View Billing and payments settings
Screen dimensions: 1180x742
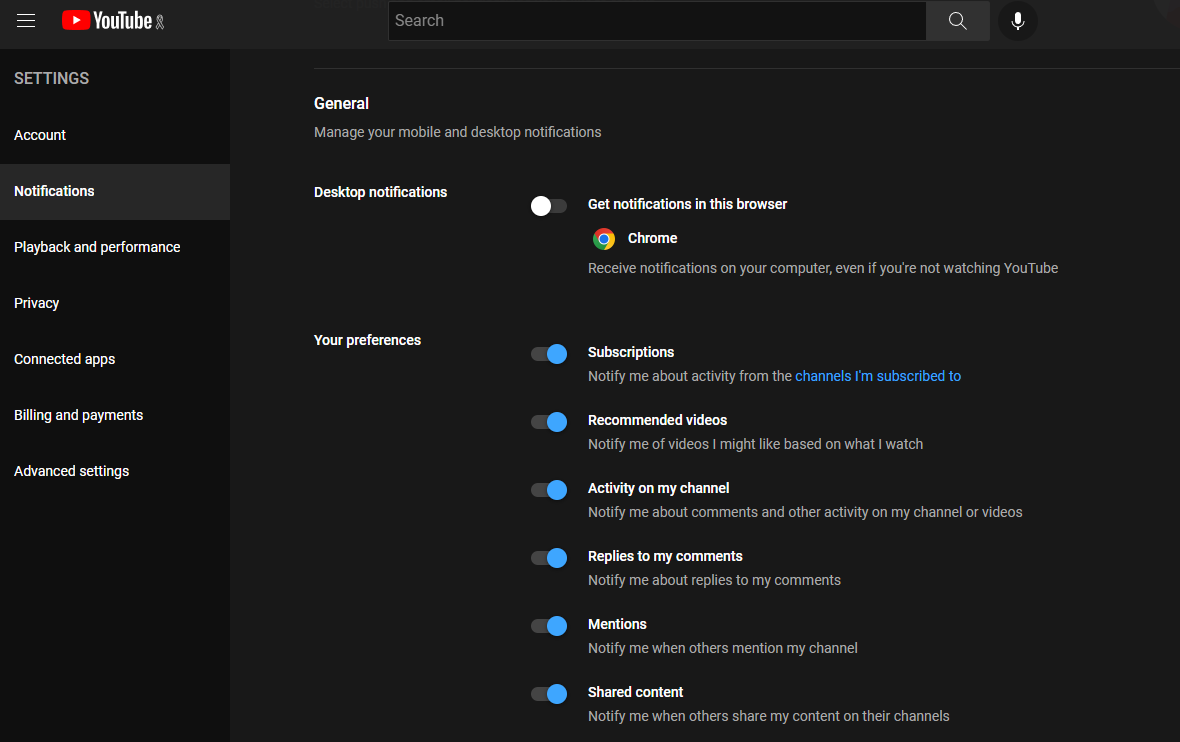coord(115,415)
